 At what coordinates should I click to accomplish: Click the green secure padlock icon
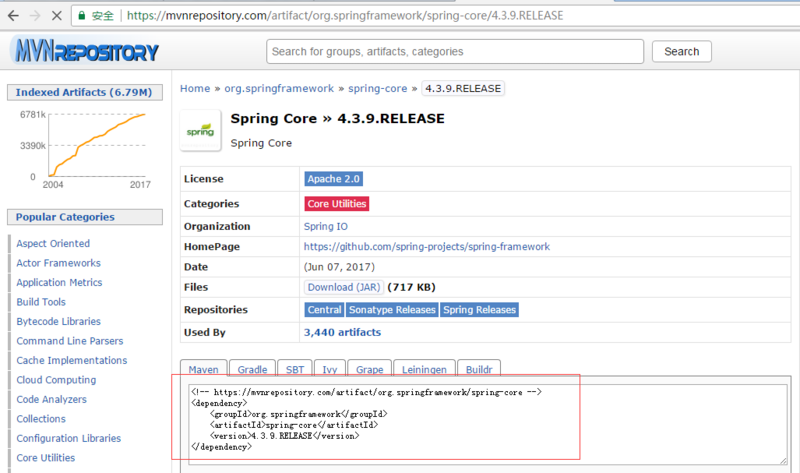pyautogui.click(x=82, y=16)
